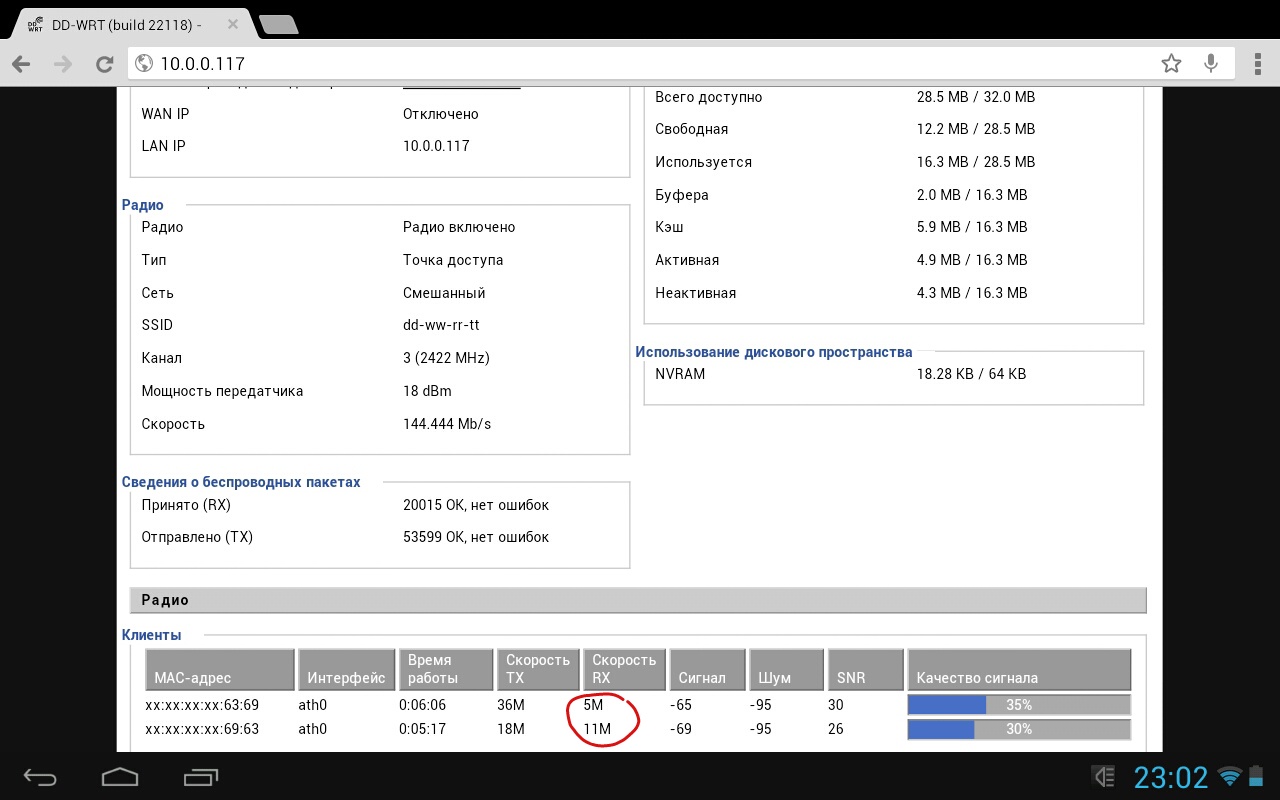The height and width of the screenshot is (800, 1280).
Task: Open the Chrome three-dot menu
Action: (x=1257, y=64)
